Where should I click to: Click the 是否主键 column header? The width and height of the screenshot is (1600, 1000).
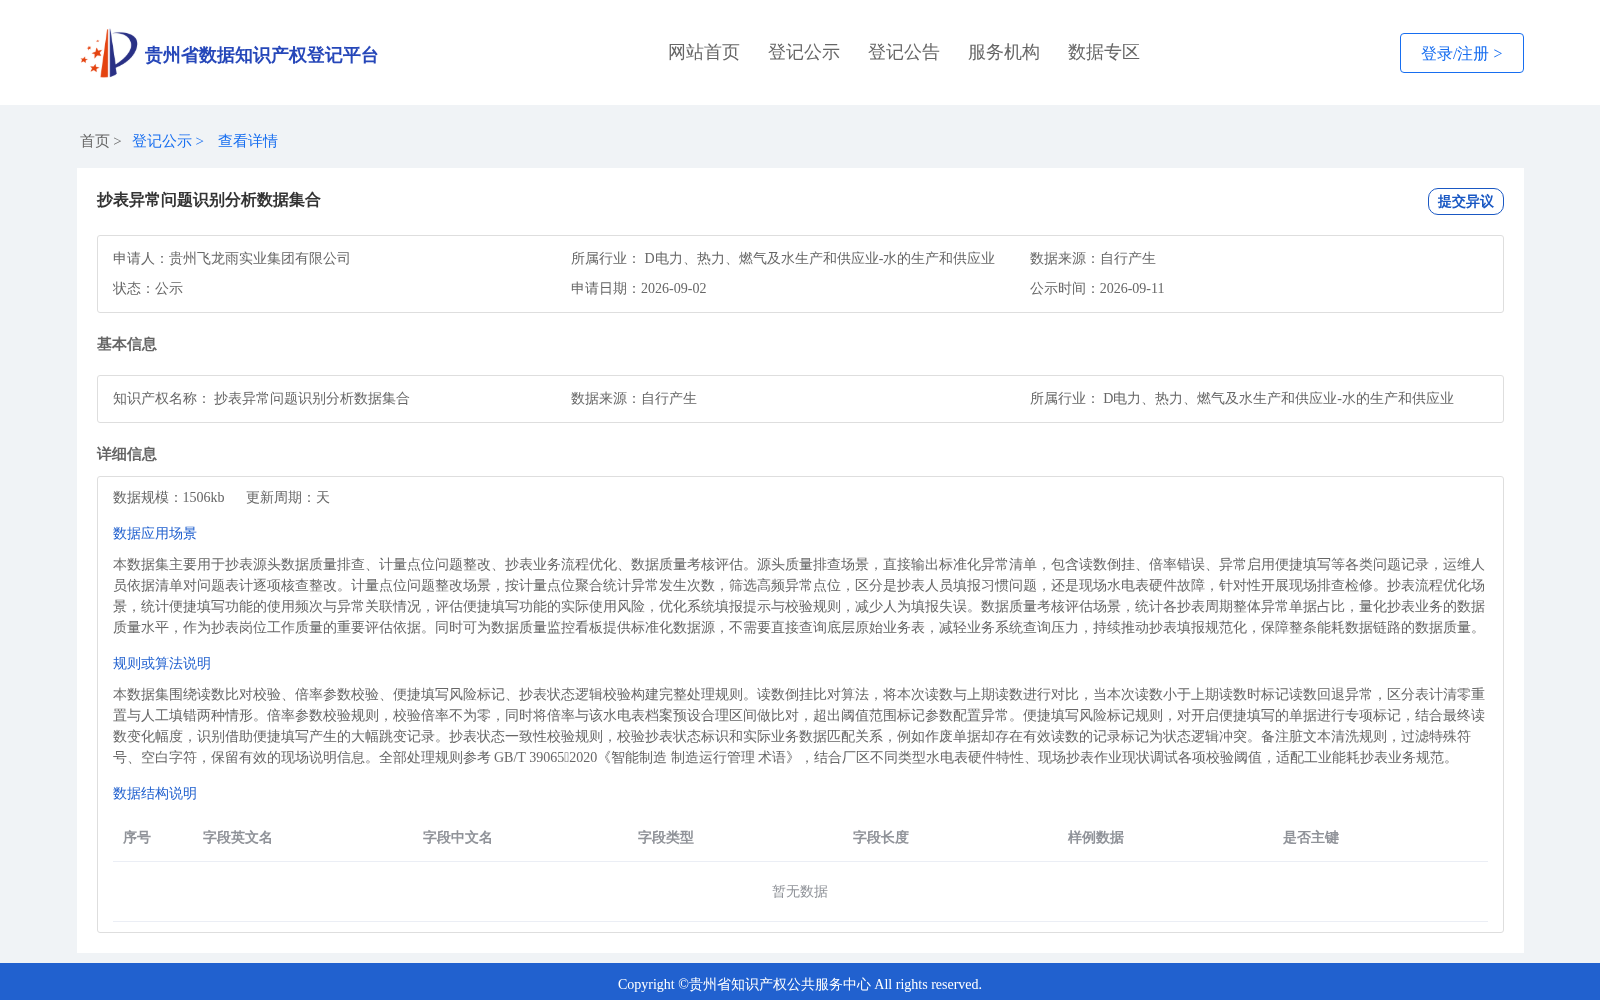click(x=1311, y=837)
